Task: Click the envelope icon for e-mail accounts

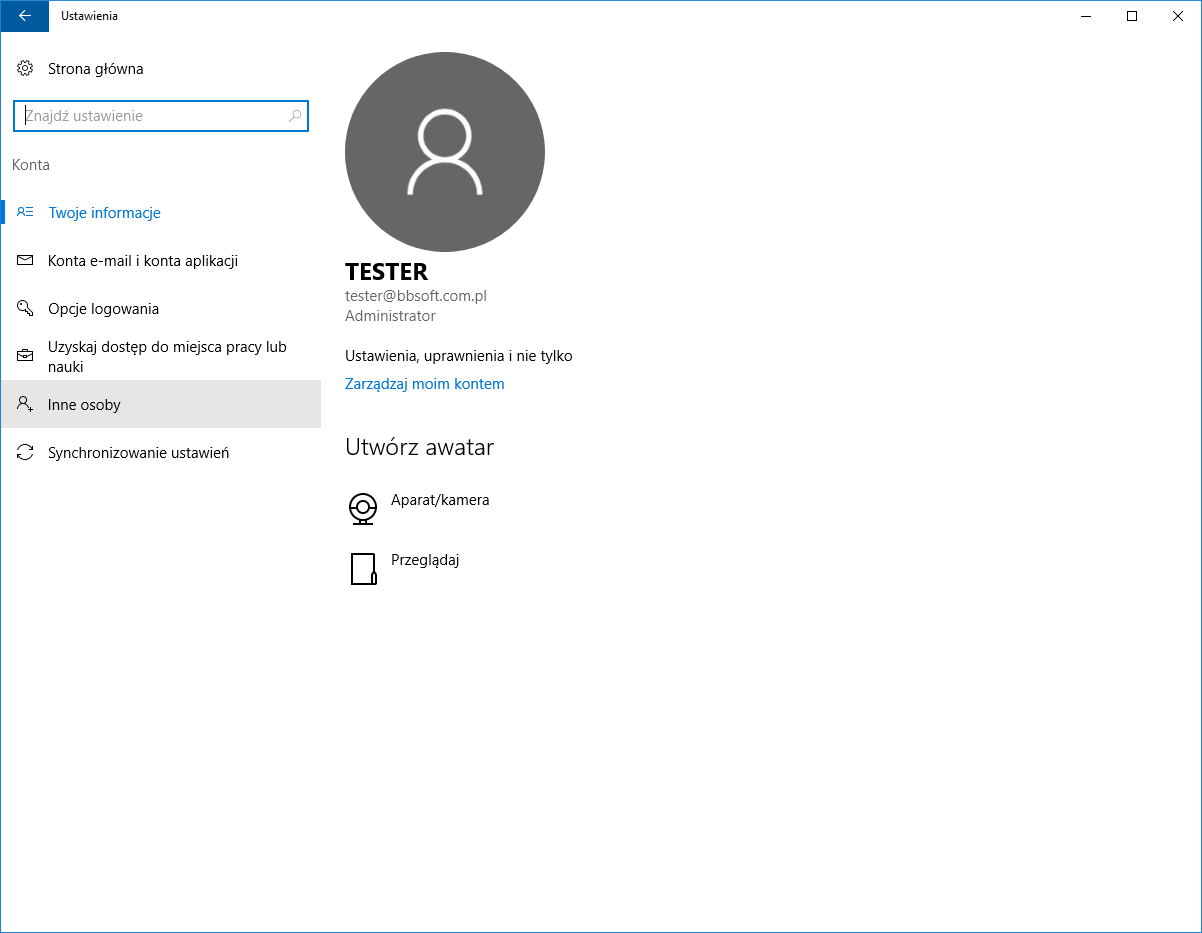Action: click(x=26, y=261)
